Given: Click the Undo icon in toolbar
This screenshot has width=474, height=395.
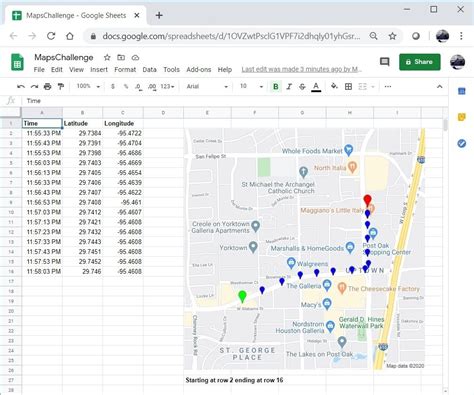Looking at the screenshot, I should coord(21,87).
